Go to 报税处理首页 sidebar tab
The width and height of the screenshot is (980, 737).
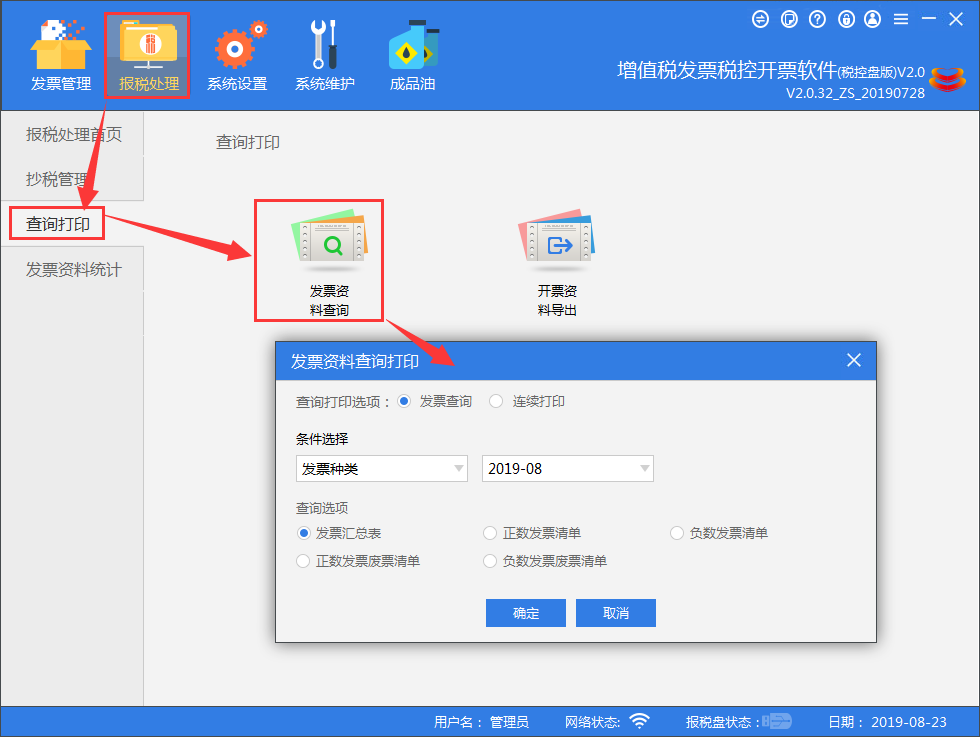pos(73,134)
